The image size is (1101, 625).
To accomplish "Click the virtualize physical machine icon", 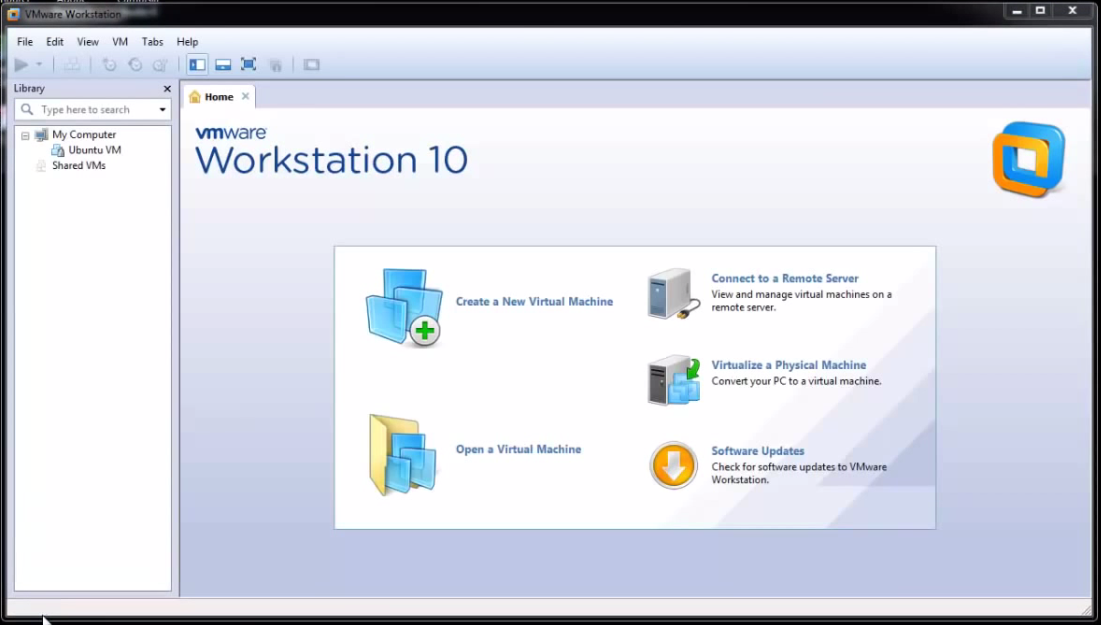I will click(x=673, y=380).
